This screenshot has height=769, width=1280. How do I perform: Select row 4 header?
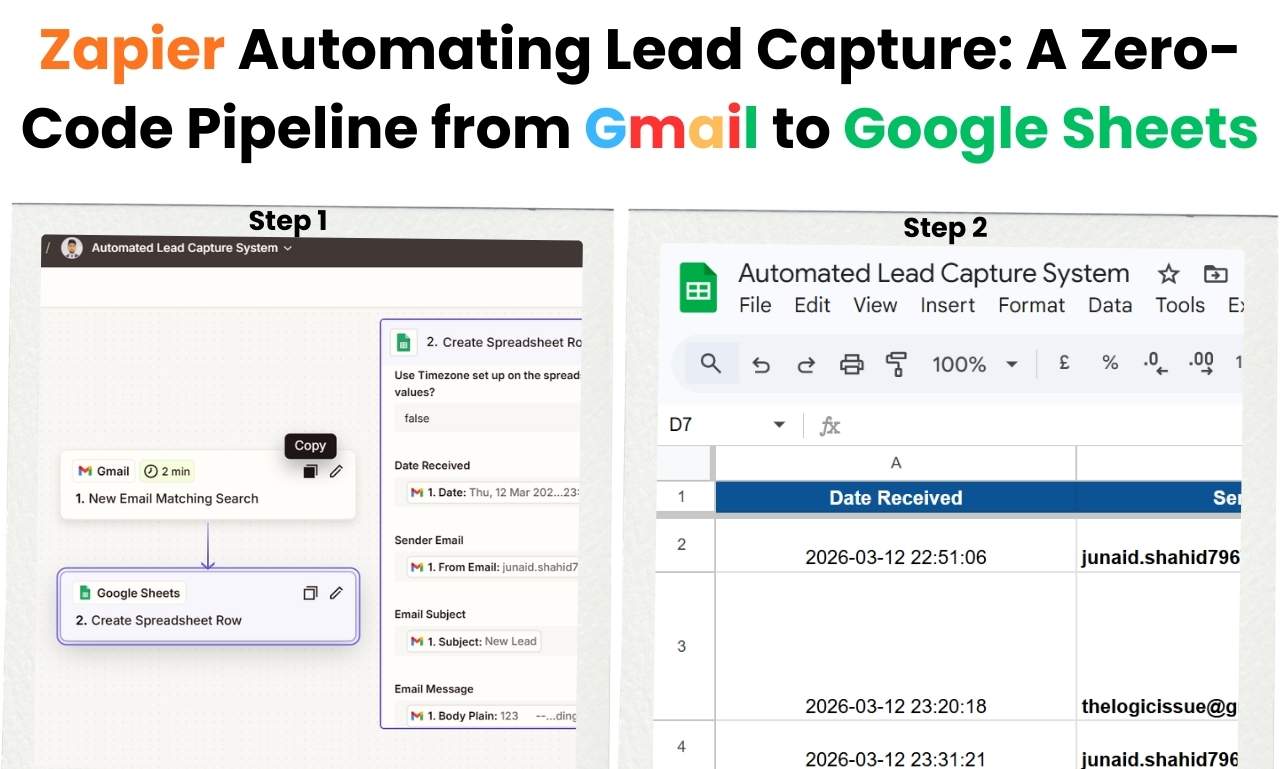(685, 745)
